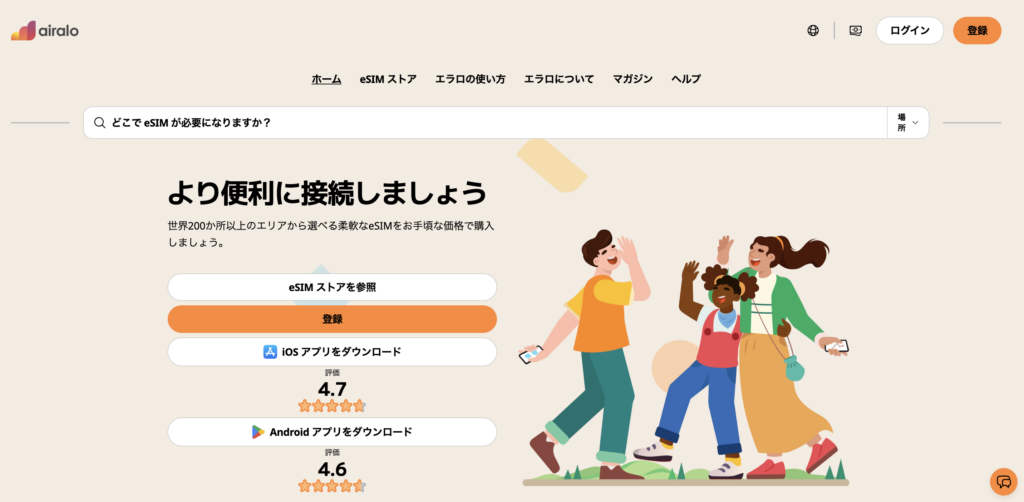Click the Airalo logo
This screenshot has height=502, width=1024.
tap(44, 31)
